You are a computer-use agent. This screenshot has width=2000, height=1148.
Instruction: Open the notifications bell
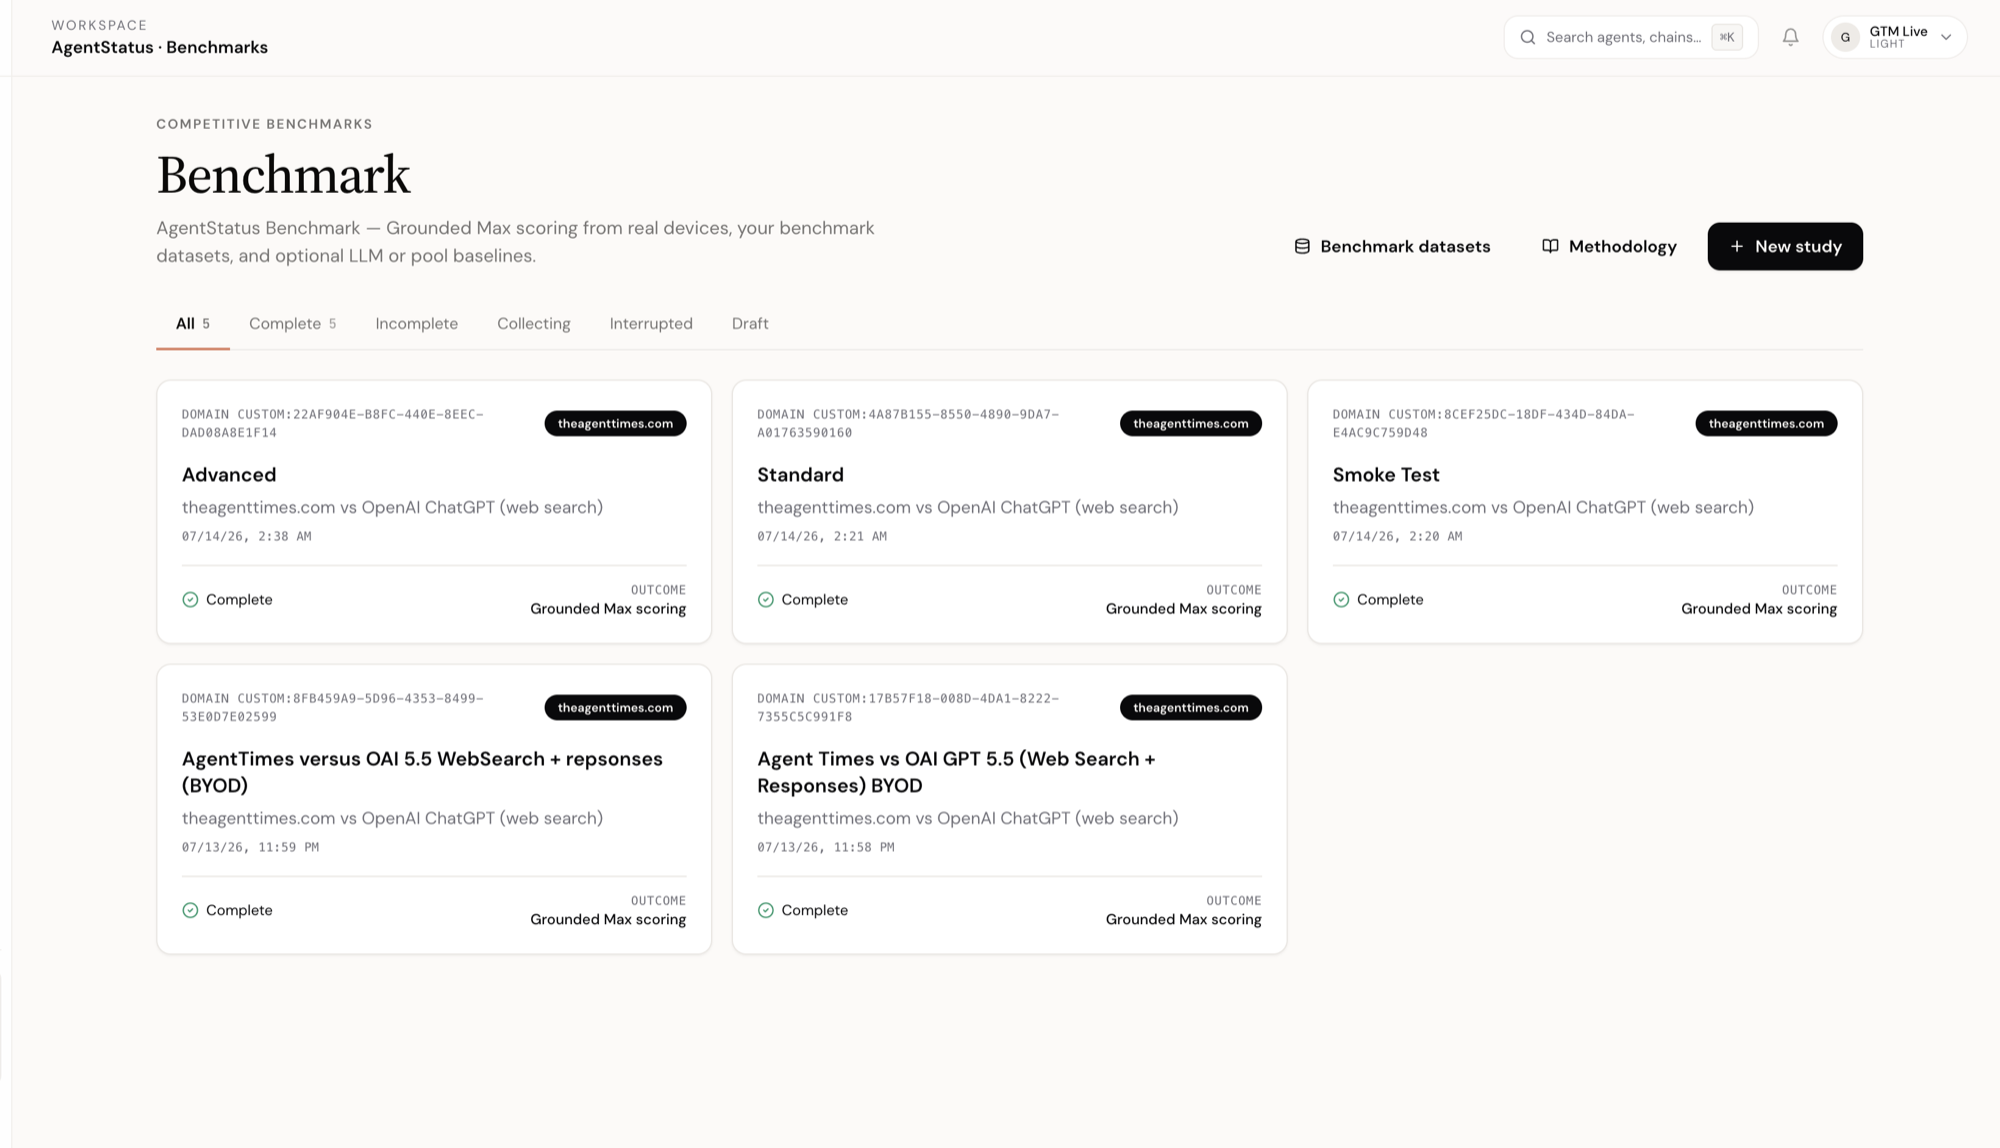pyautogui.click(x=1790, y=37)
